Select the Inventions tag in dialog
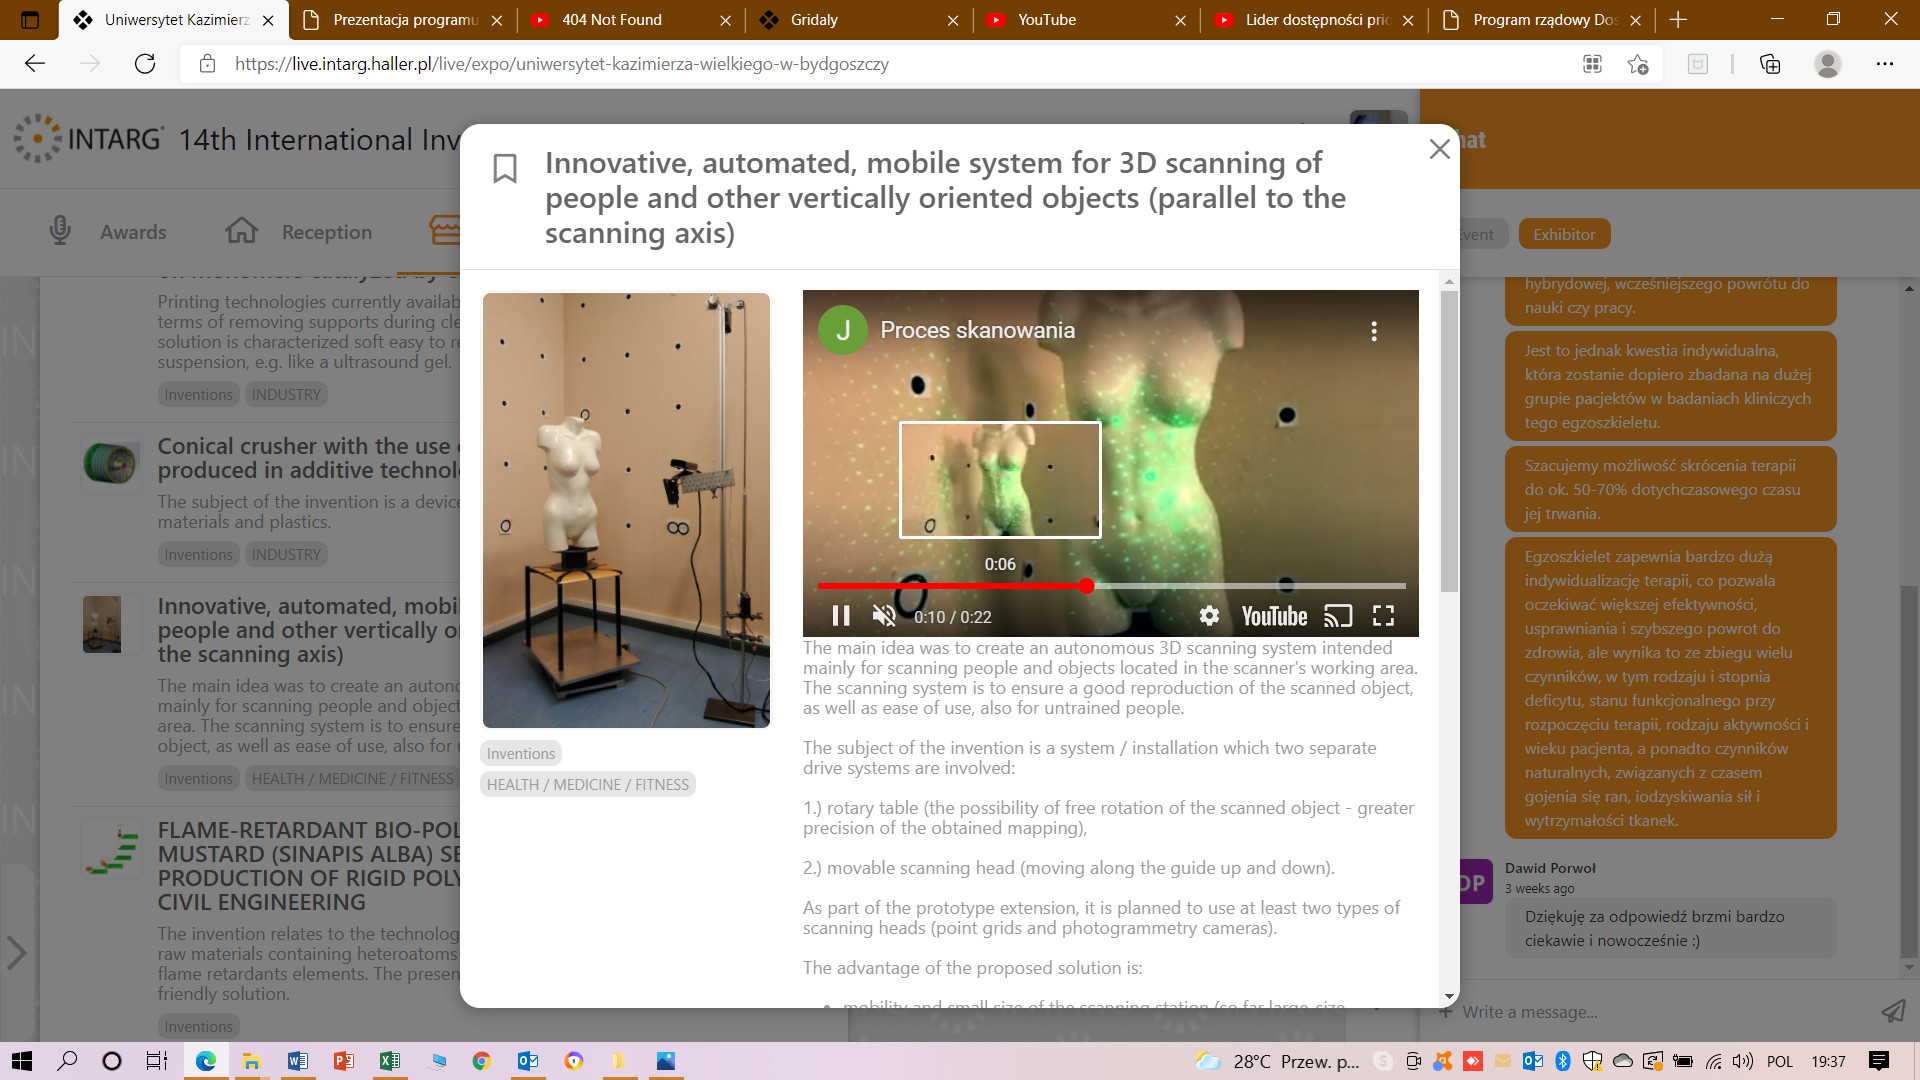1920x1080 pixels. tap(521, 753)
